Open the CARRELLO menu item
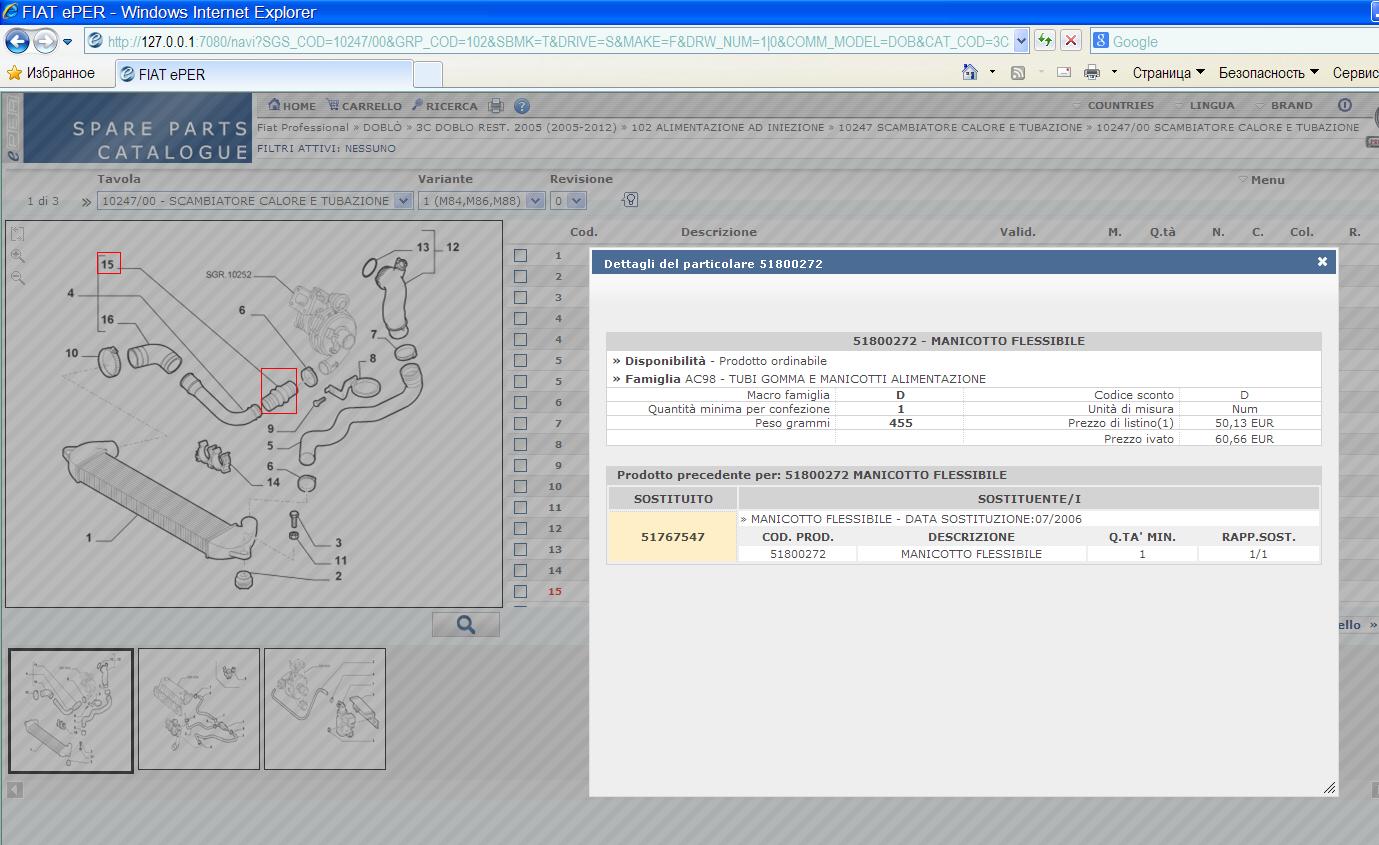Screen dimensions: 1379x845 pos(366,106)
